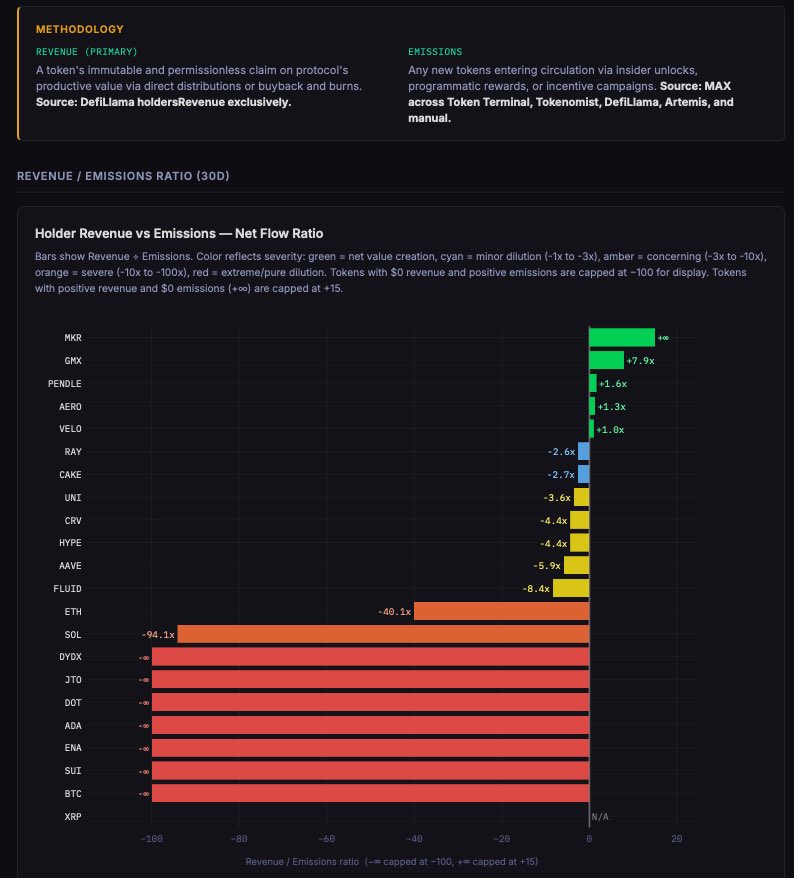
Task: Click the HYPE yellow bar
Action: [x=580, y=543]
